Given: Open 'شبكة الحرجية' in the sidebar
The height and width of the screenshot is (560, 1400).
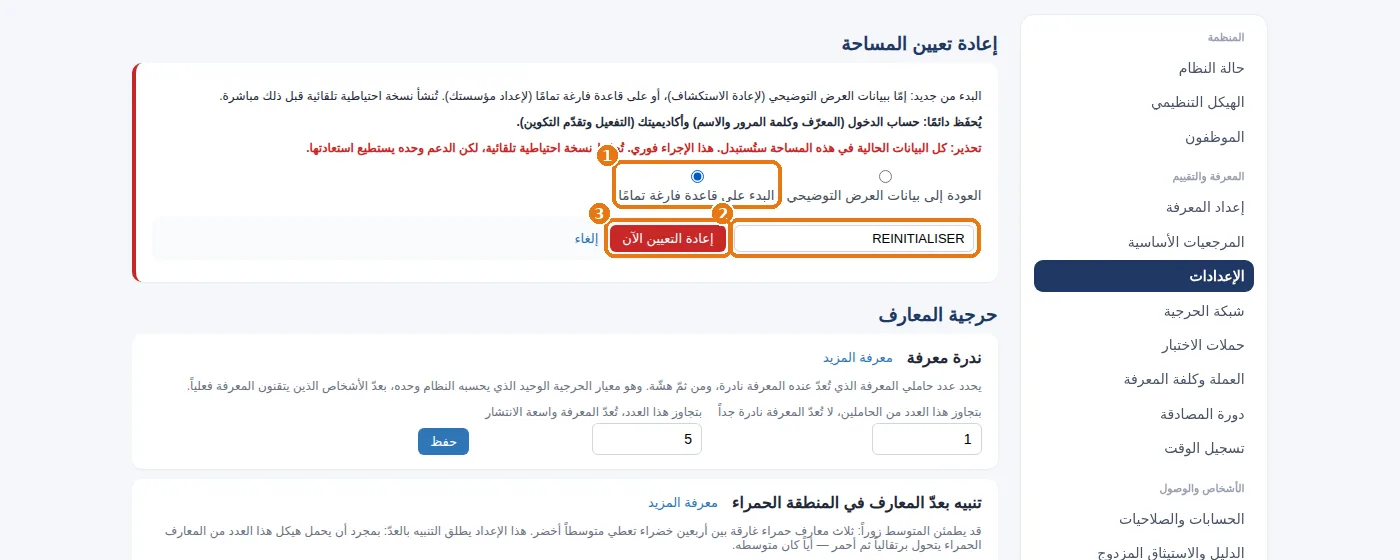Looking at the screenshot, I should [x=1144, y=311].
